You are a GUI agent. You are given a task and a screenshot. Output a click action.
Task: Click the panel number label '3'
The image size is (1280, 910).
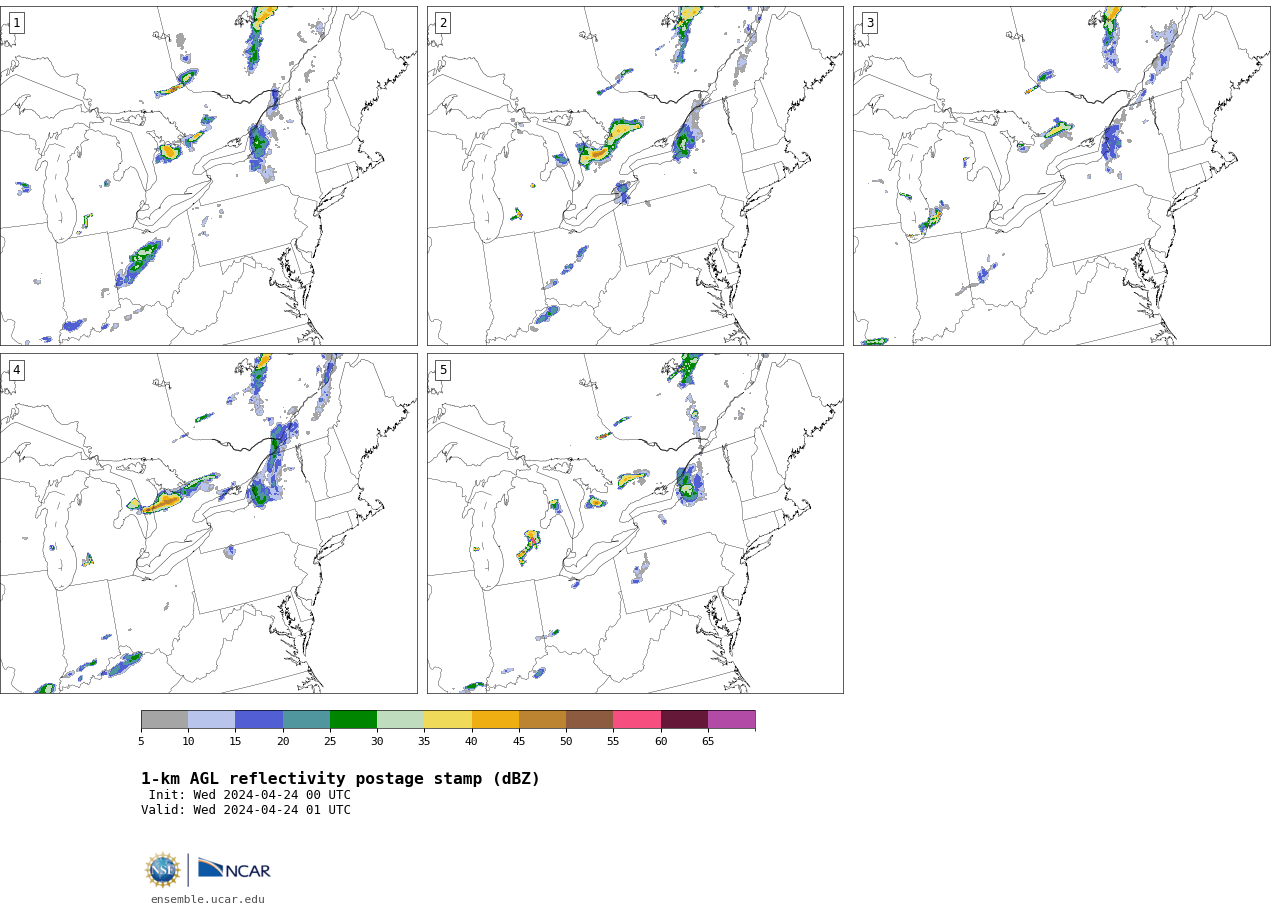point(869,23)
